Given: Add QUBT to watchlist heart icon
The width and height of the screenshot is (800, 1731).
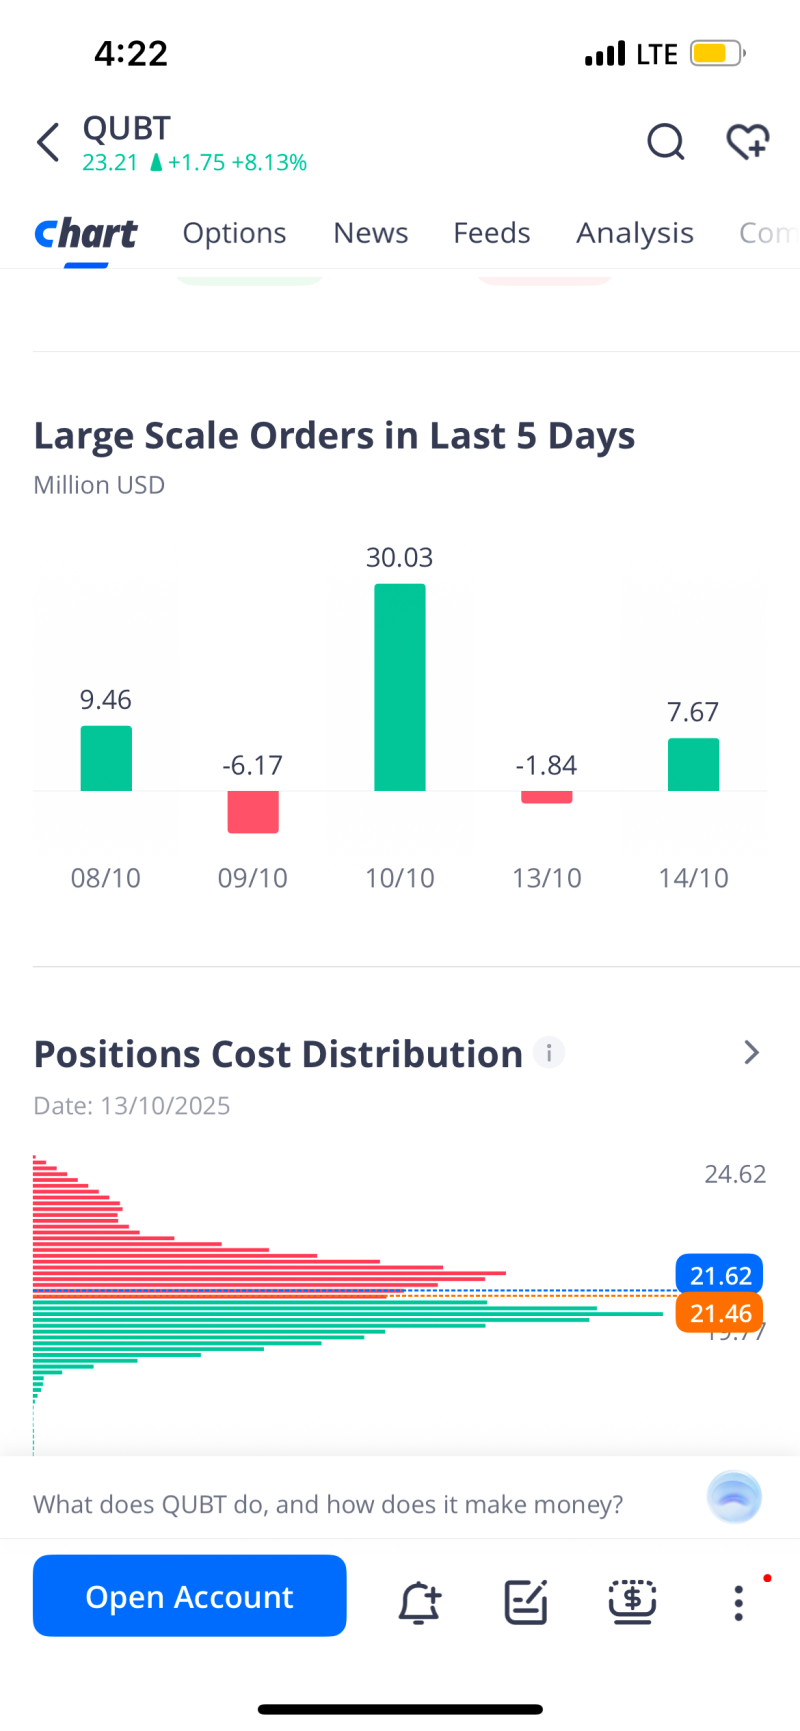Looking at the screenshot, I should [747, 142].
